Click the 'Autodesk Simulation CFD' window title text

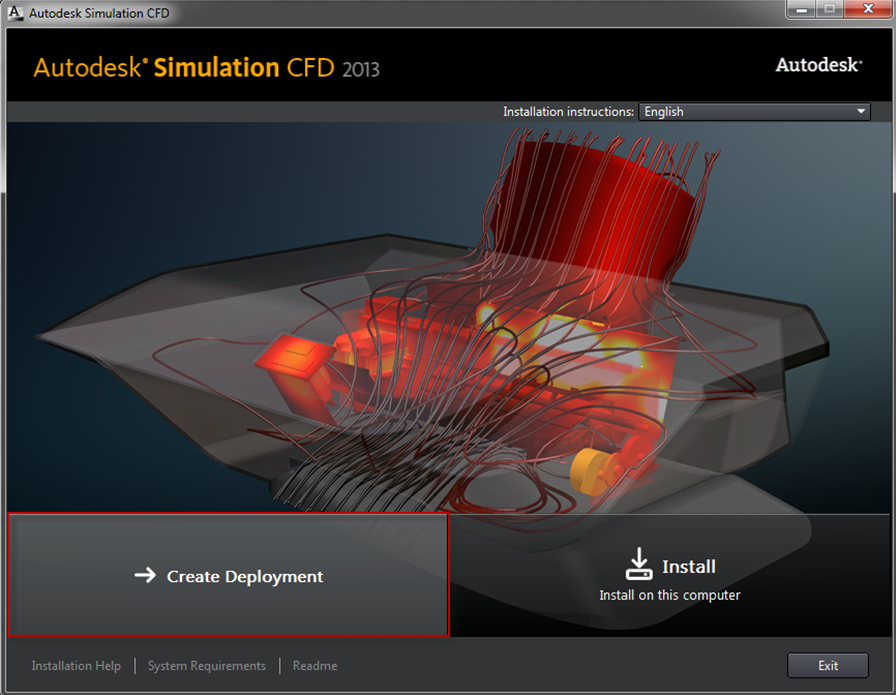pyautogui.click(x=99, y=13)
